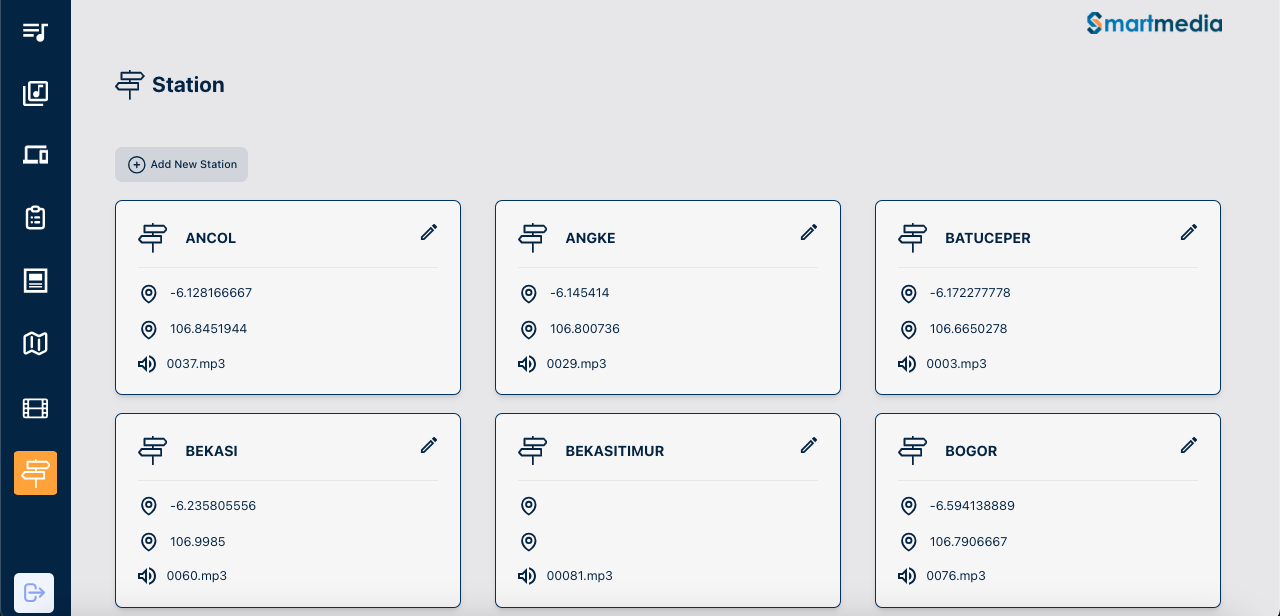
Task: Click the Smartmedia logo
Action: point(1154,23)
